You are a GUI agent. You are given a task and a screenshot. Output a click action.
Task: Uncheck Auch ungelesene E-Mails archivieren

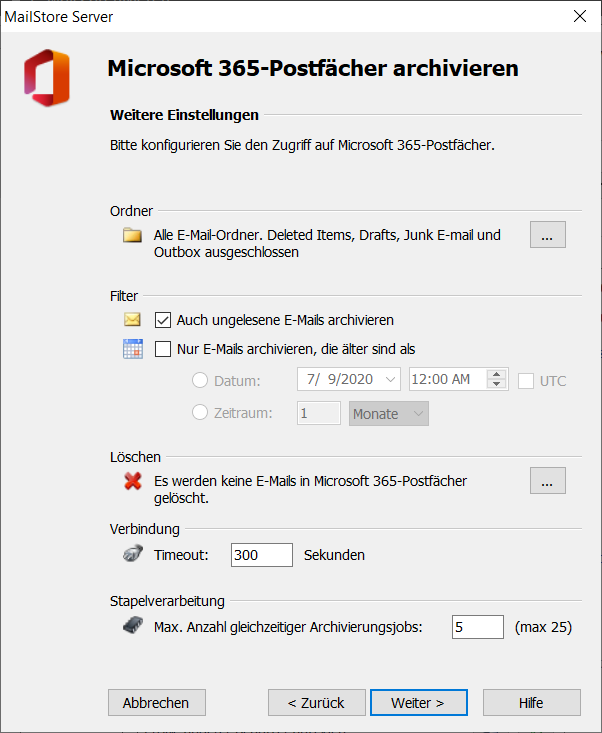click(x=163, y=320)
